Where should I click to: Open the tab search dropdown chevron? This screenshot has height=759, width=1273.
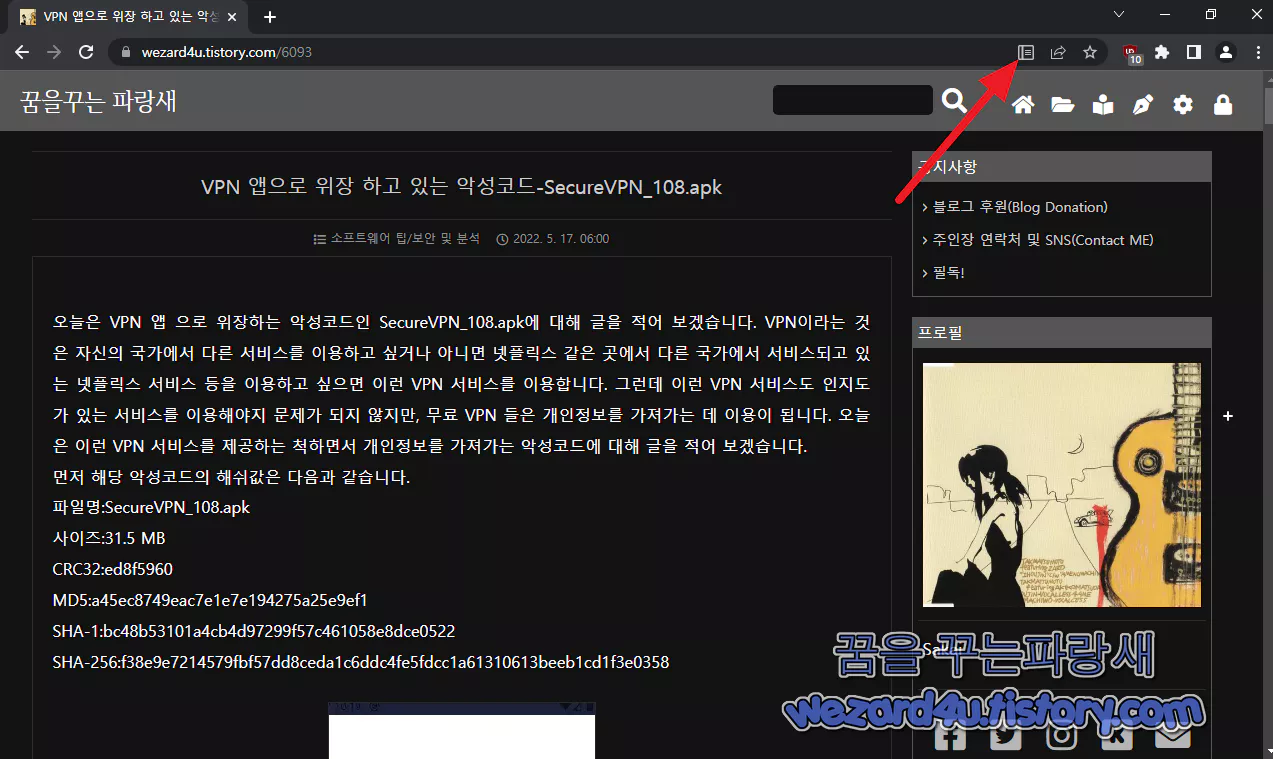coord(1118,15)
